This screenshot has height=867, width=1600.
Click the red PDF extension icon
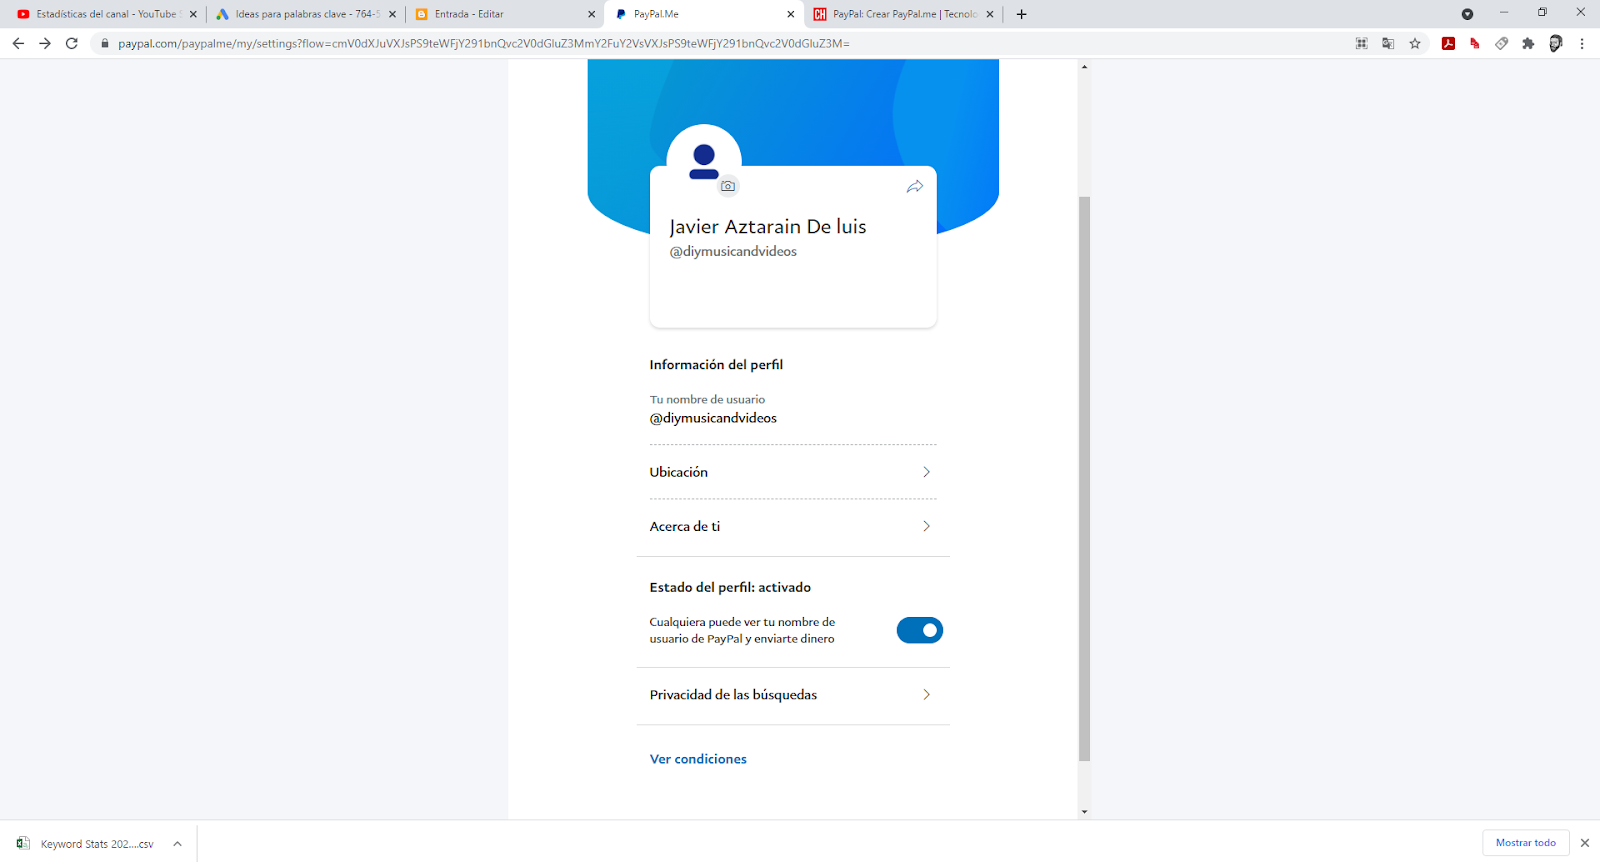click(1475, 43)
